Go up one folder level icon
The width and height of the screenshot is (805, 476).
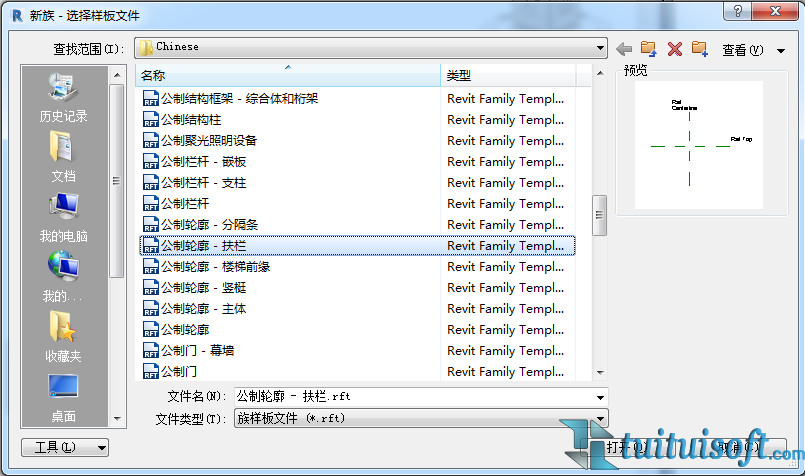pyautogui.click(x=649, y=49)
